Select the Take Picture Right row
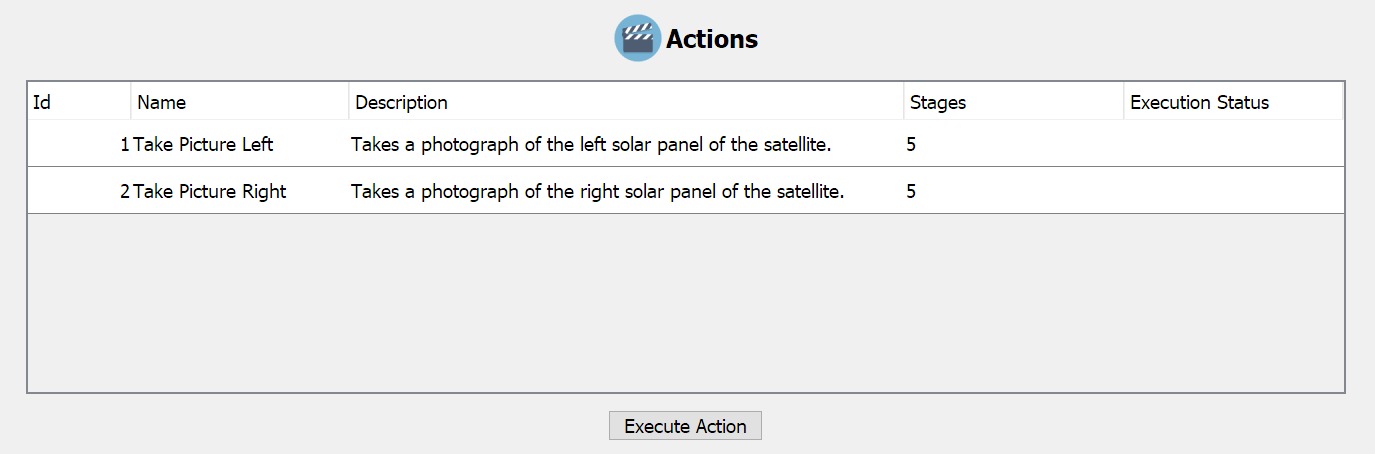This screenshot has height=454, width=1375. pyautogui.click(x=210, y=191)
